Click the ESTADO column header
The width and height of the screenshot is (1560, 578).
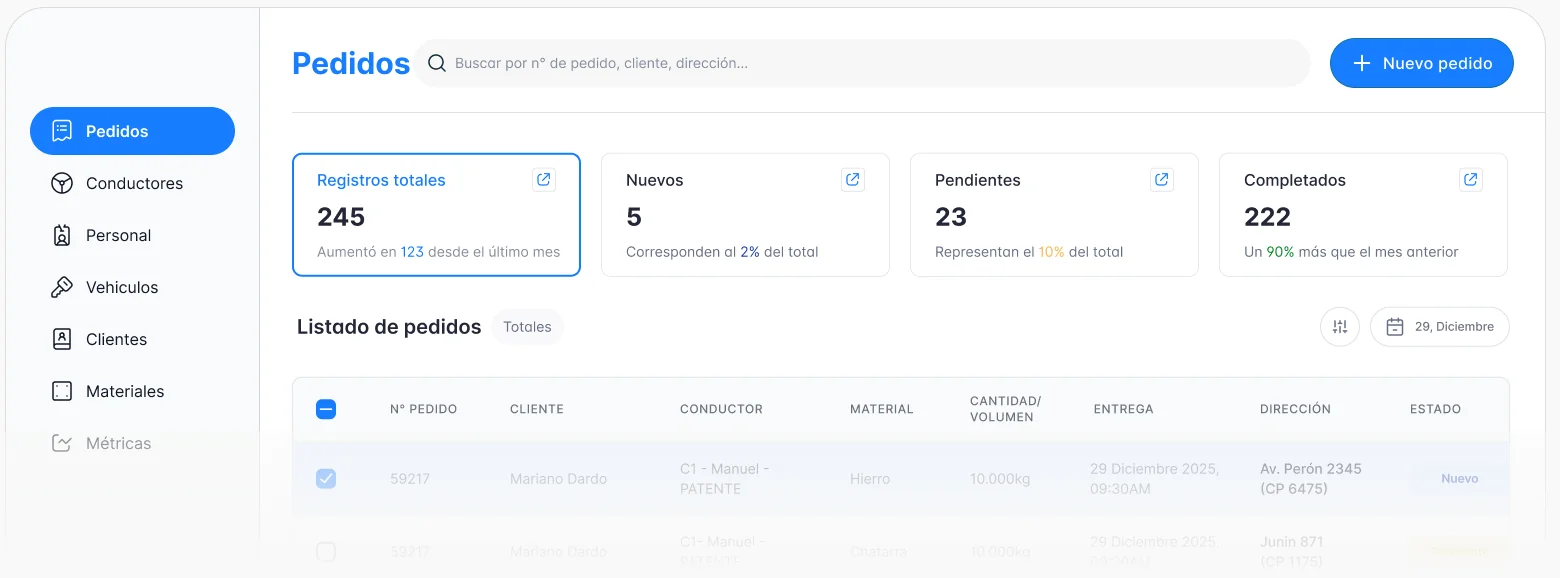[1435, 409]
